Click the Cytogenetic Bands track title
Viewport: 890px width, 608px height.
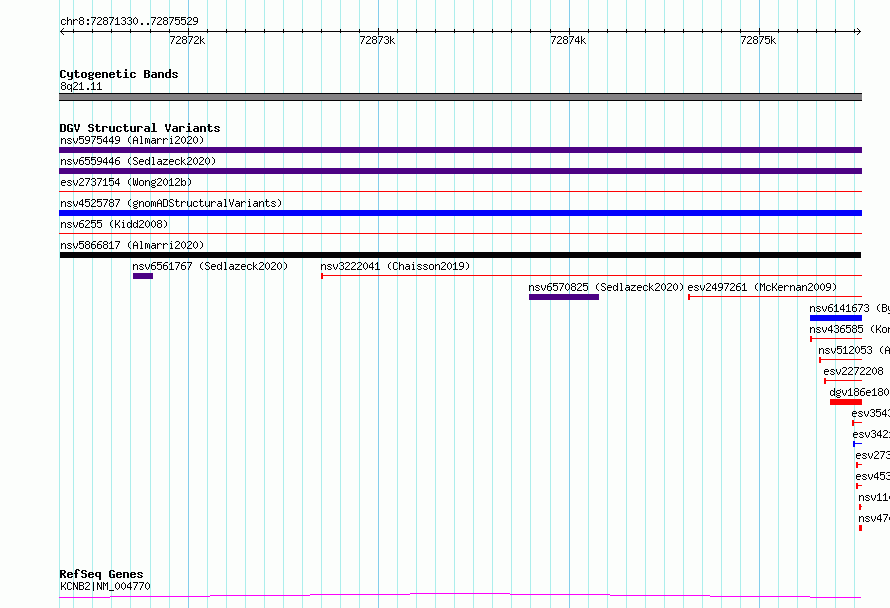point(119,74)
